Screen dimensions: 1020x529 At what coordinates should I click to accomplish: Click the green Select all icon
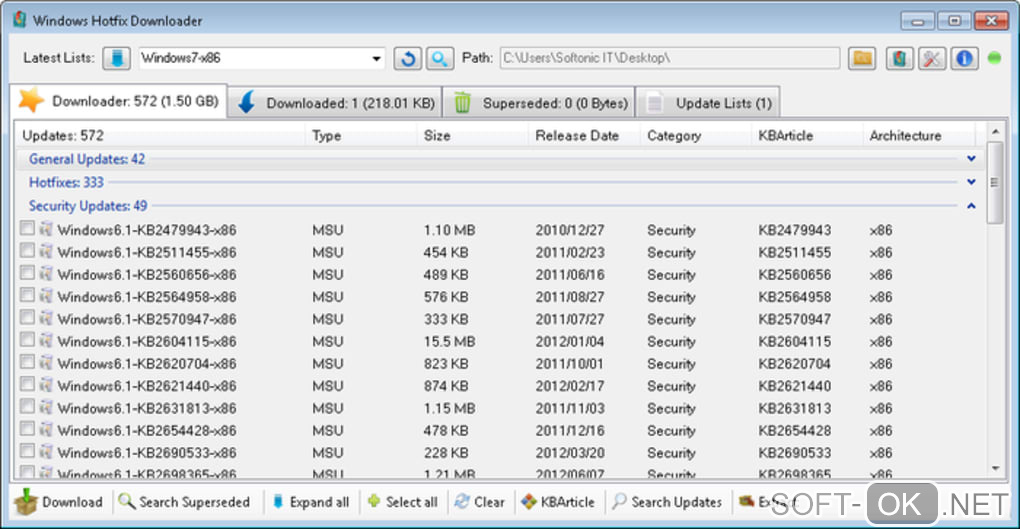coord(373,501)
